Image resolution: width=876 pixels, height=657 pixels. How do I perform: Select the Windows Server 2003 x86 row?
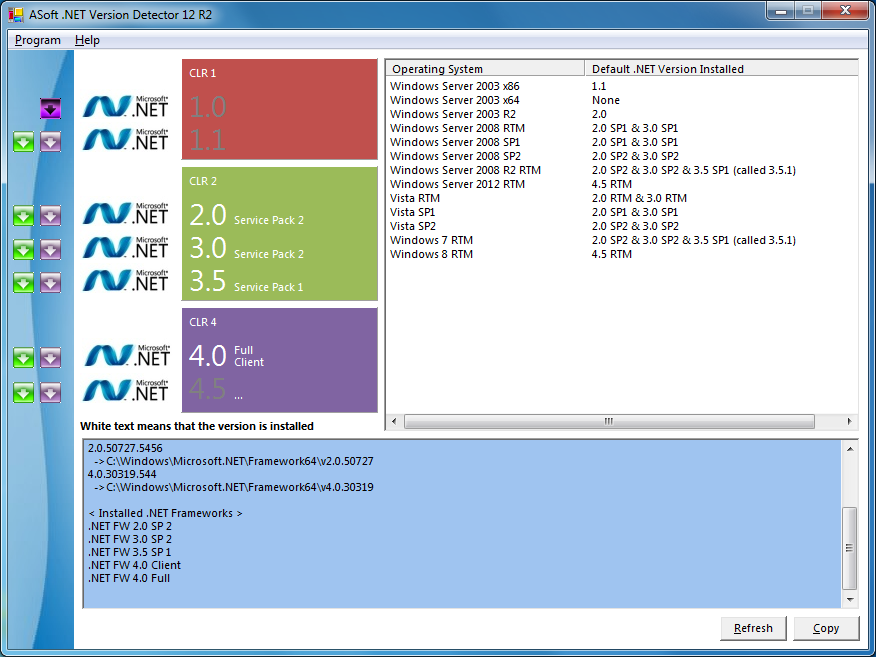[622, 86]
